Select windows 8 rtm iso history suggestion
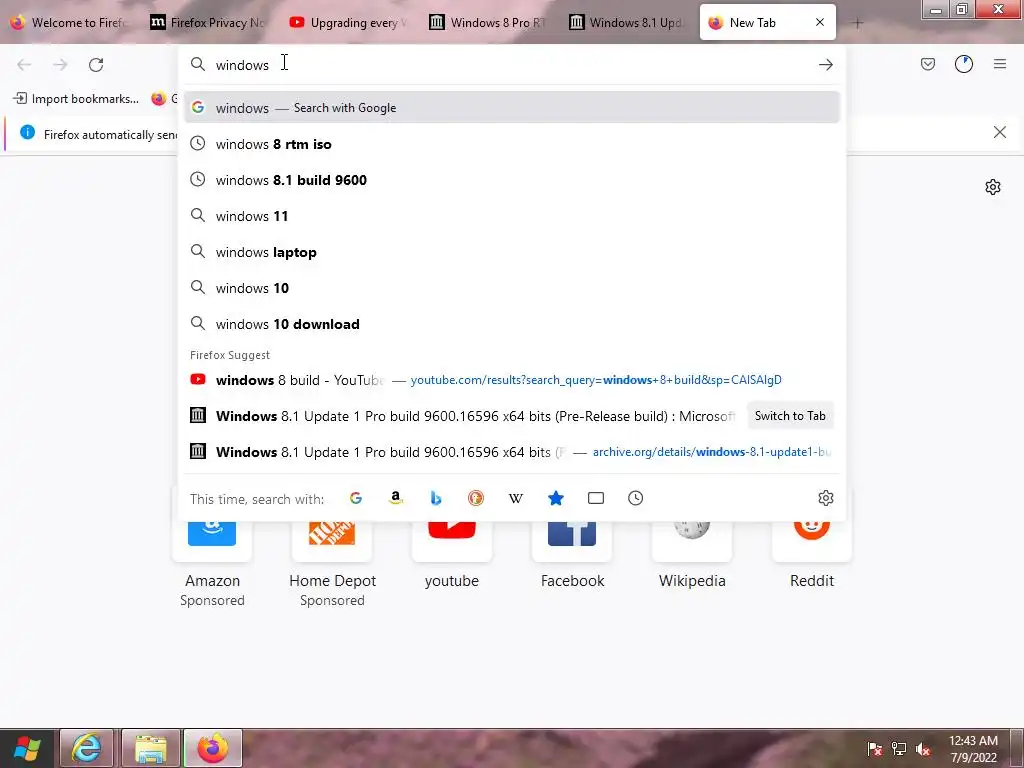This screenshot has width=1024, height=768. [x=512, y=144]
